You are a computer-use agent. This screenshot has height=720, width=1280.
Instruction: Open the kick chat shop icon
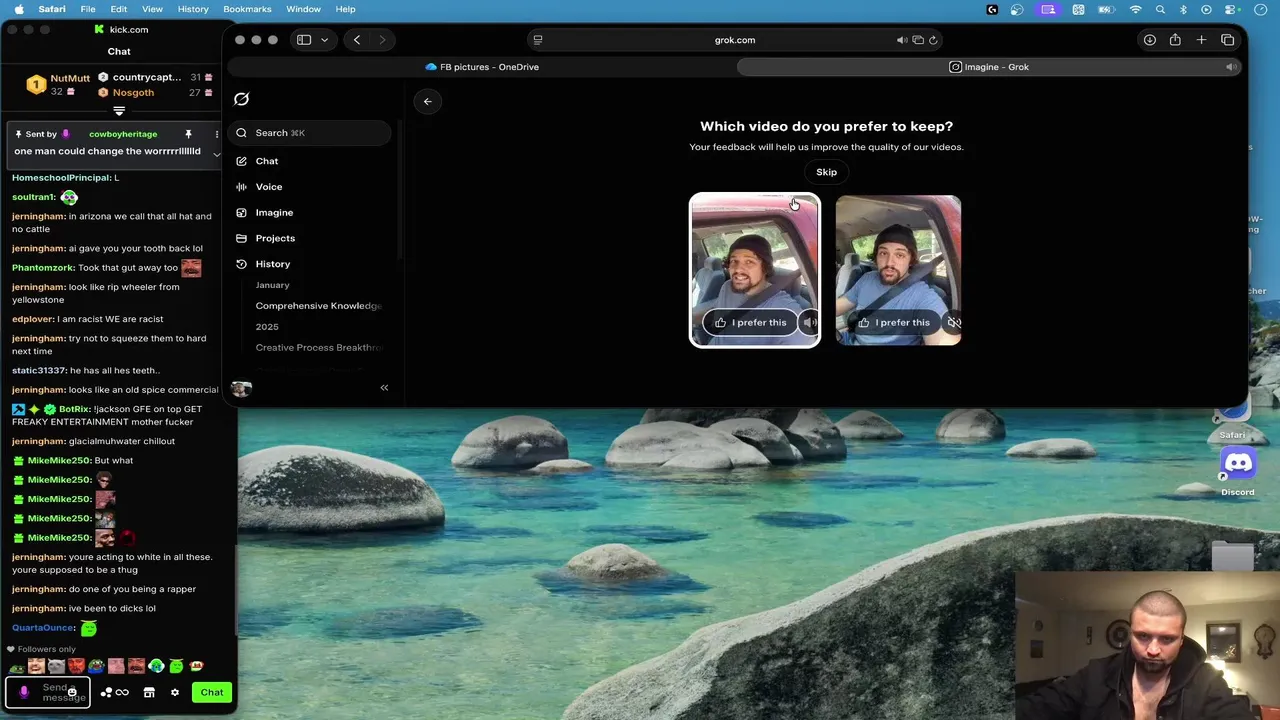click(149, 692)
